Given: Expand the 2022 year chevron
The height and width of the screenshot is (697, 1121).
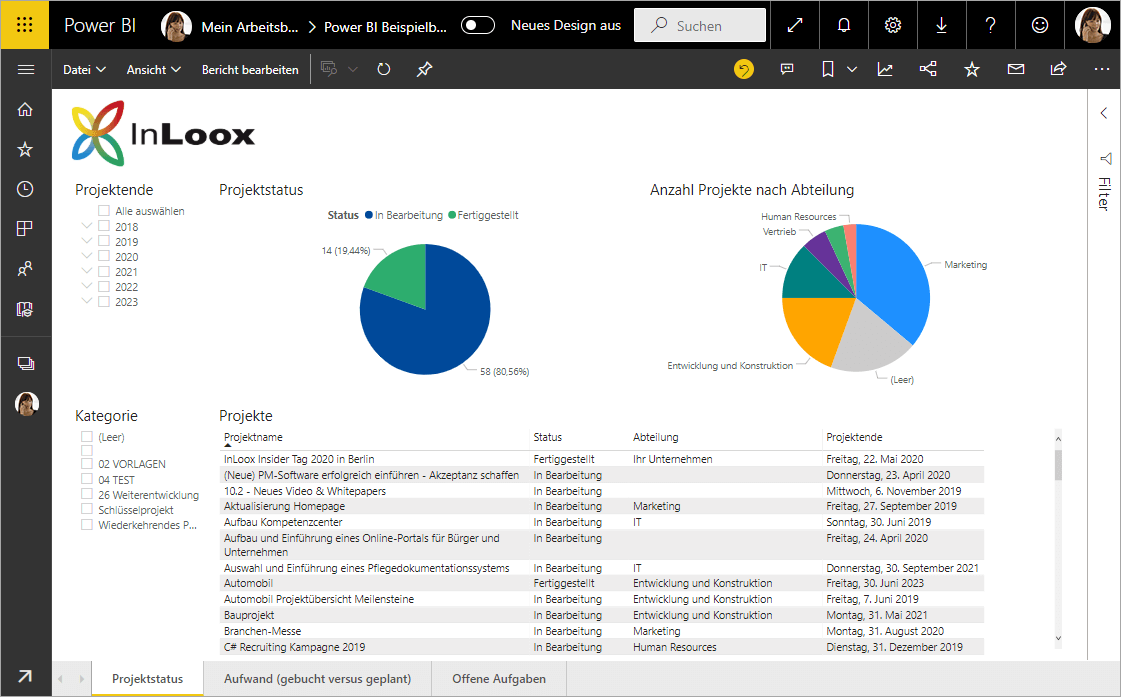Looking at the screenshot, I should pos(87,286).
